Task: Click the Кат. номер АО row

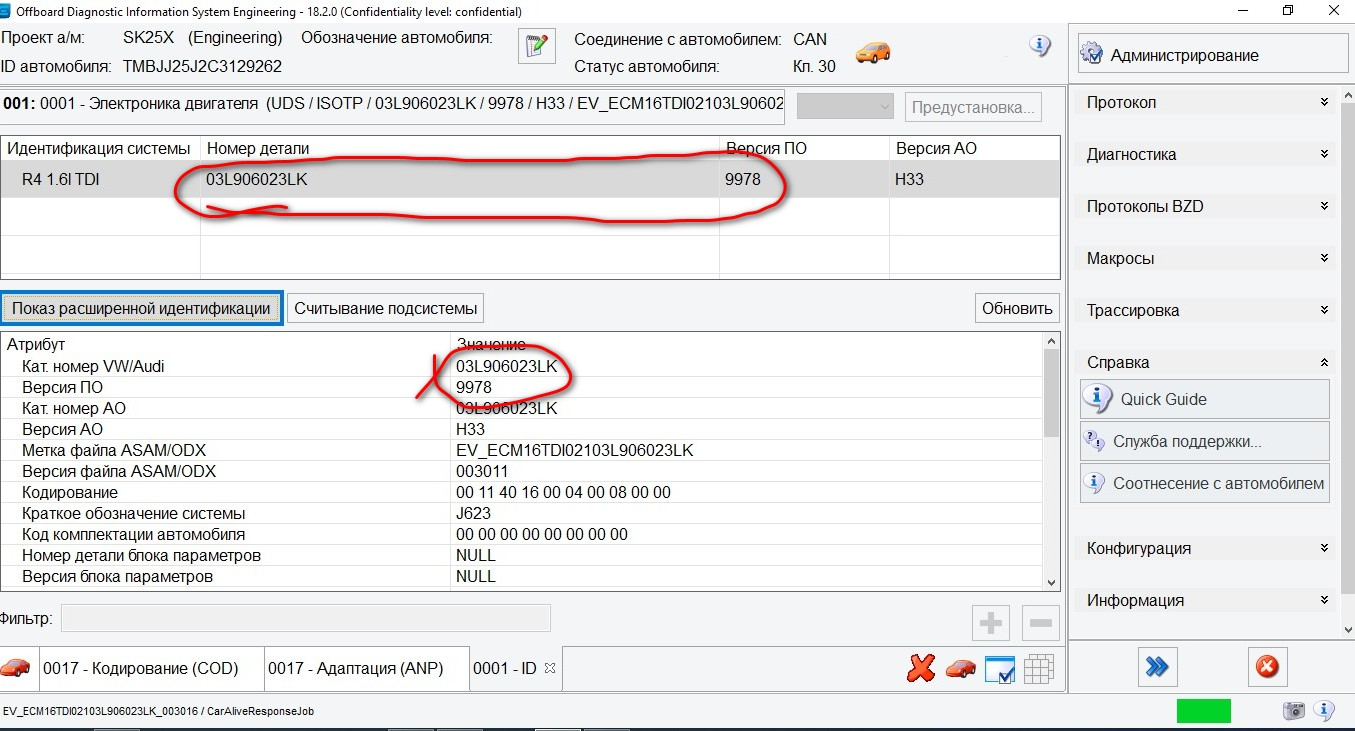Action: coord(522,408)
